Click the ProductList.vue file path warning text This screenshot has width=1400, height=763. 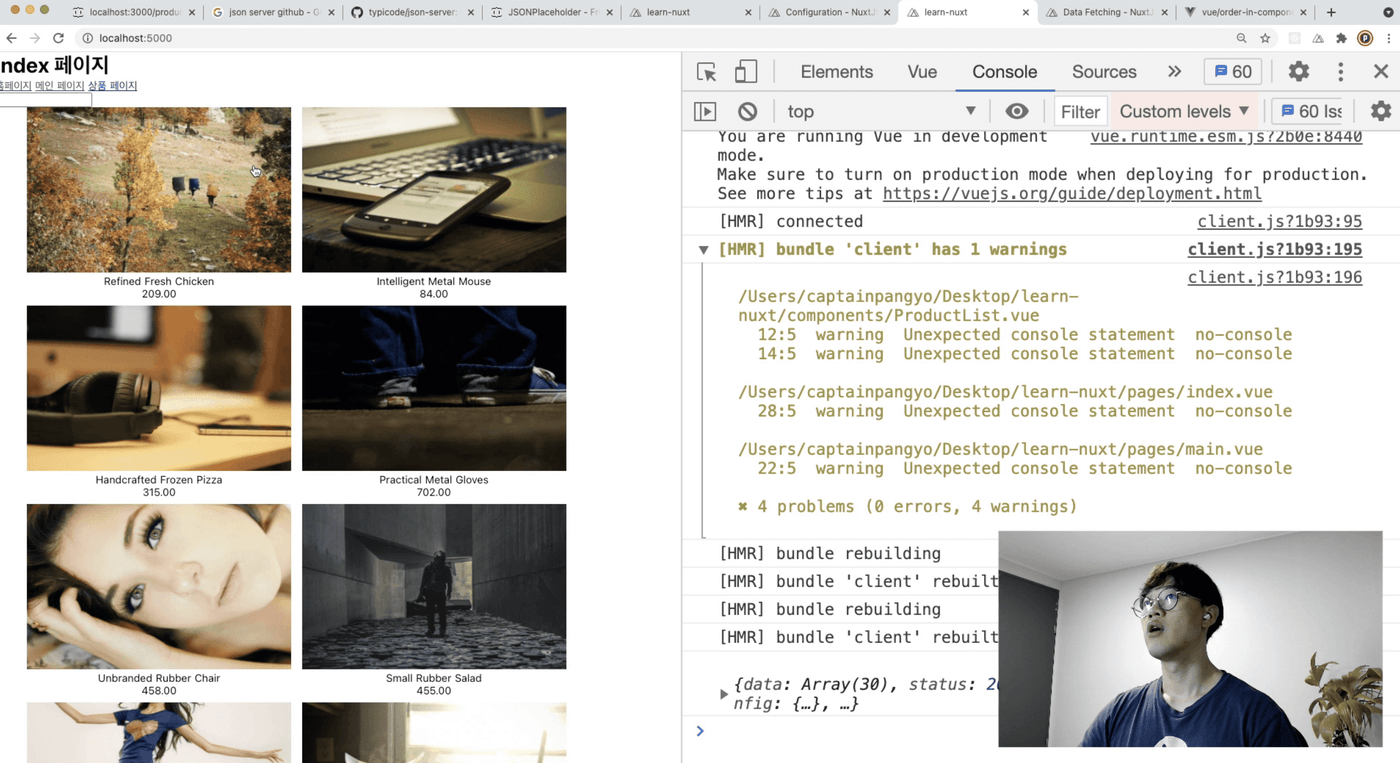coord(908,307)
